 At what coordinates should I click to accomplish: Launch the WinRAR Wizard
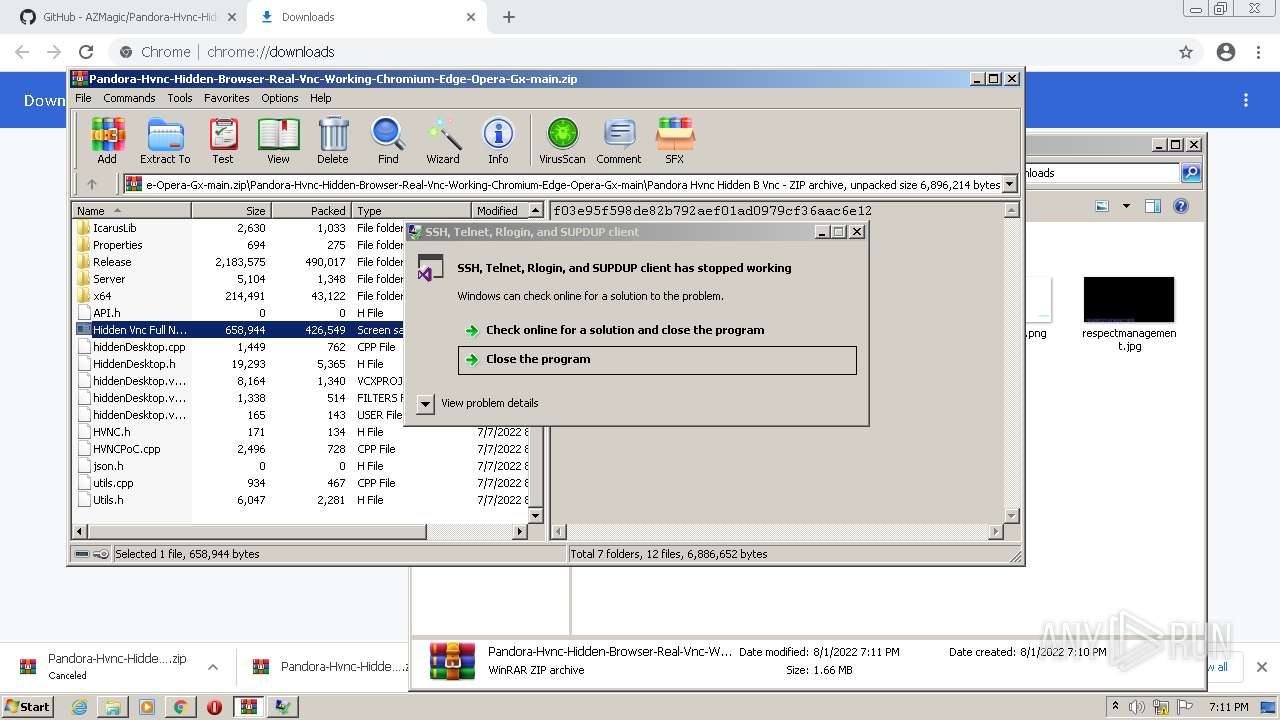[443, 140]
